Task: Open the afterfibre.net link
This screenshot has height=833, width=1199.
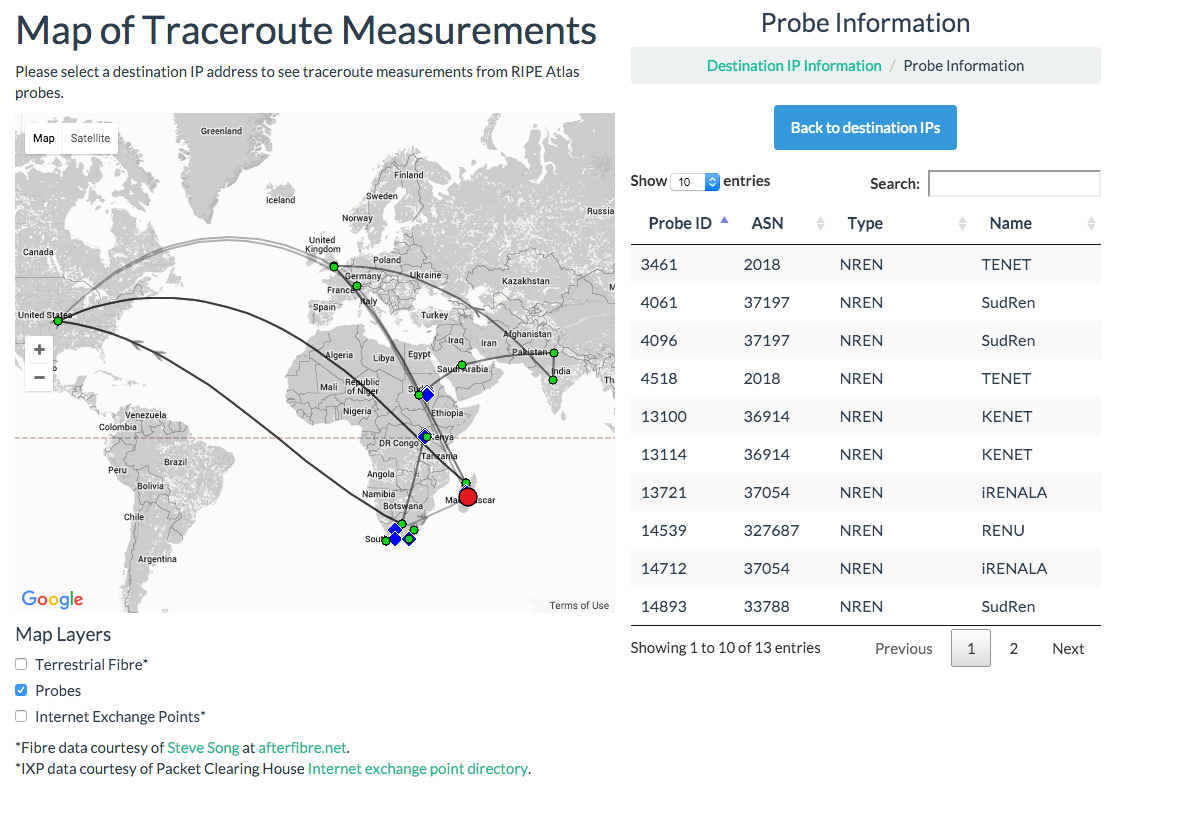Action: (x=302, y=747)
